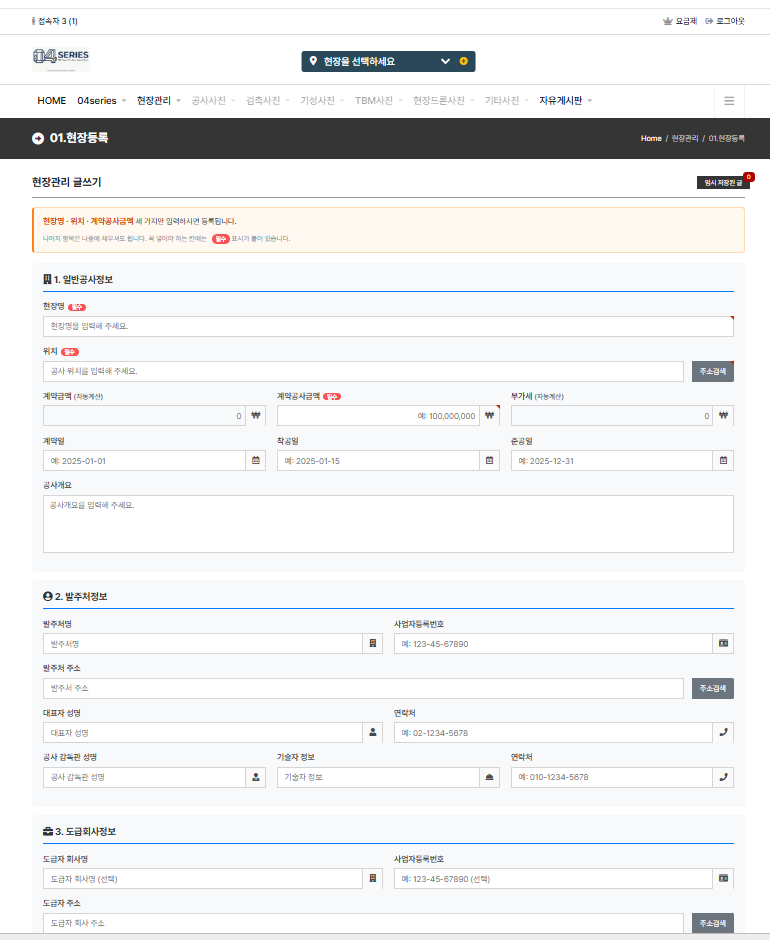
Task: Expand the 기타사진 menu
Action: (507, 101)
